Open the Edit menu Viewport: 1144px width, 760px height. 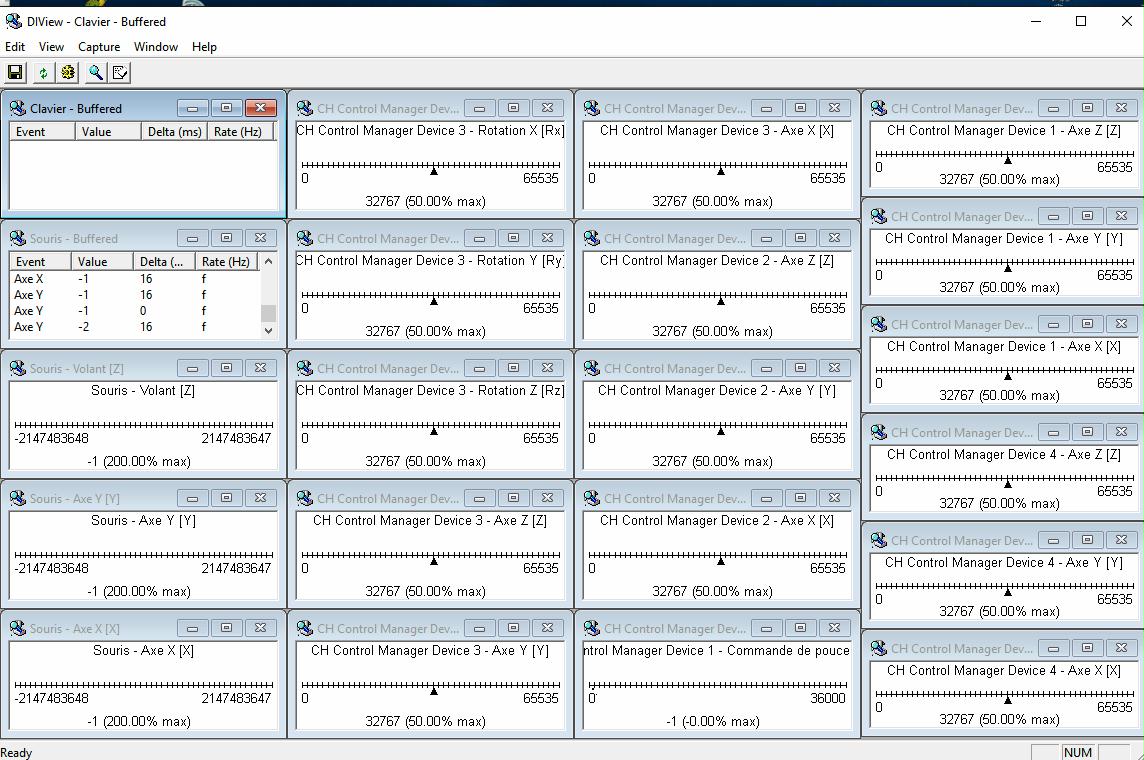coord(15,47)
